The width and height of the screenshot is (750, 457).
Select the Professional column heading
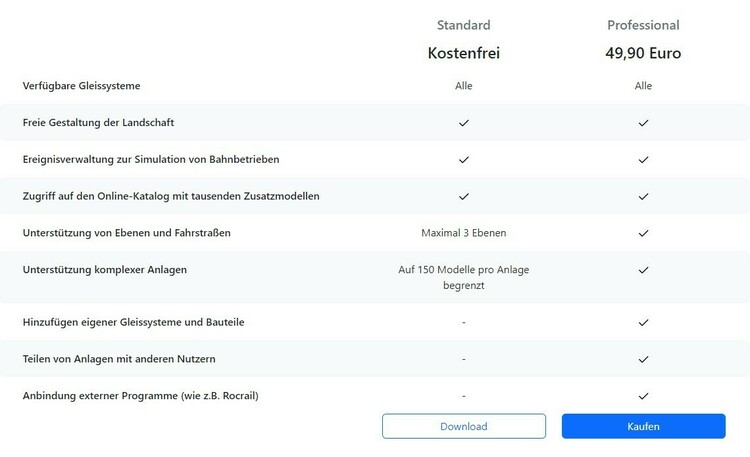point(643,25)
